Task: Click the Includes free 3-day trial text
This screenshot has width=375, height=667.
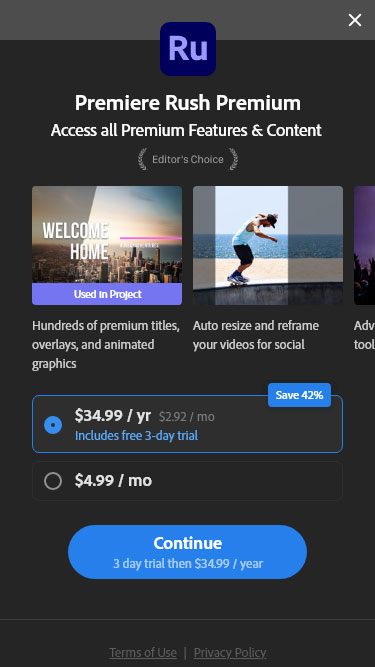Action: pos(136,436)
